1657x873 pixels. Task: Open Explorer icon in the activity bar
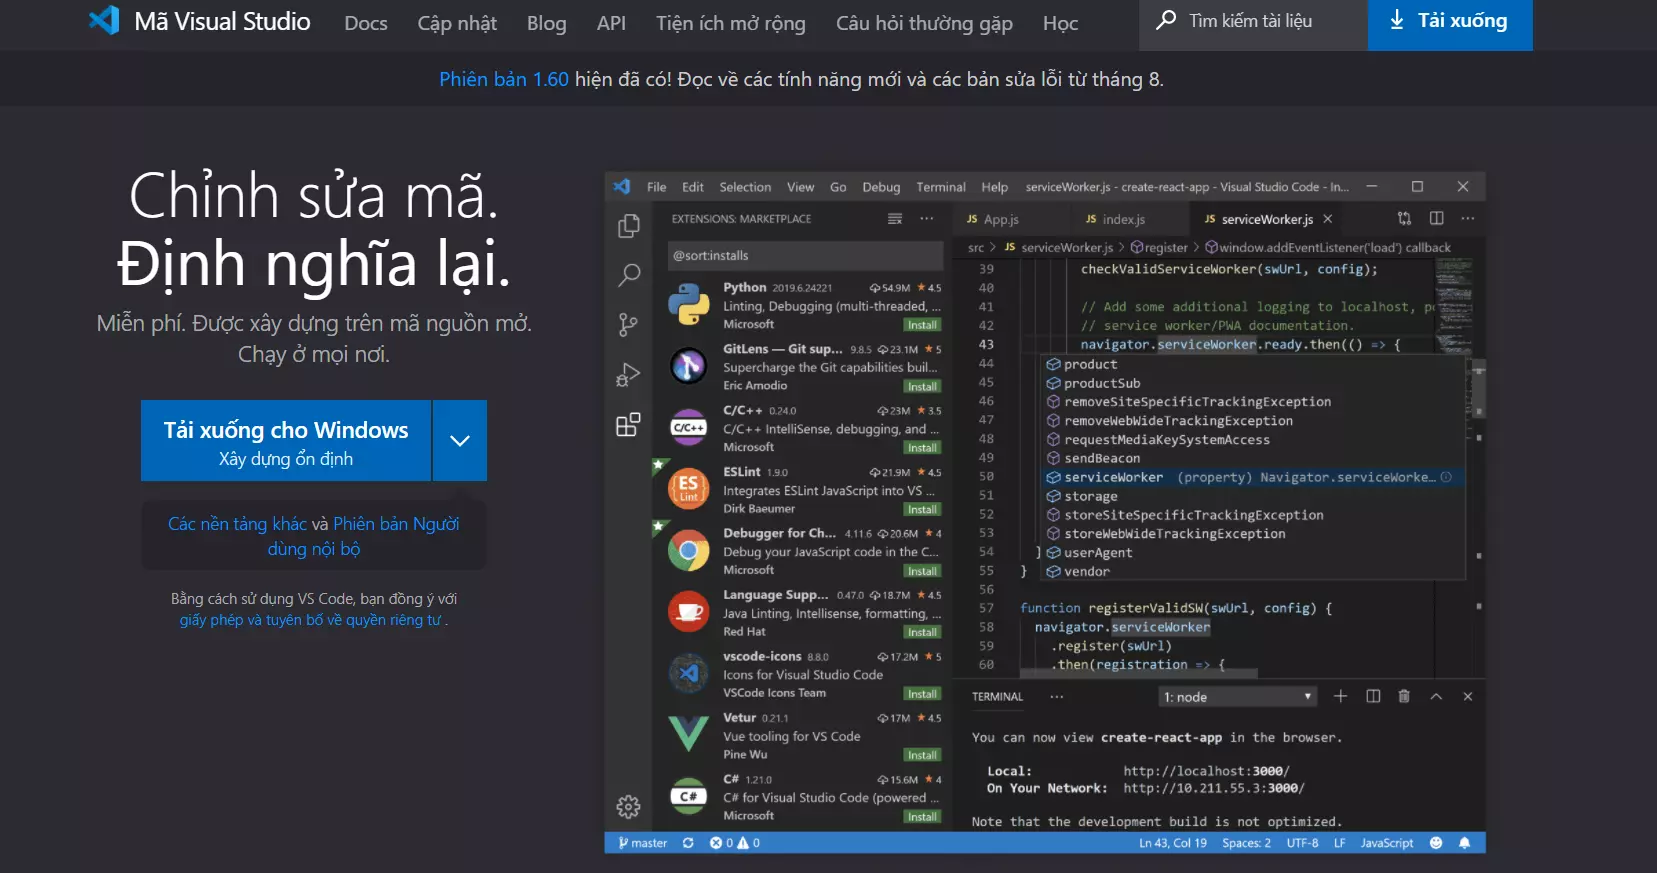629,227
